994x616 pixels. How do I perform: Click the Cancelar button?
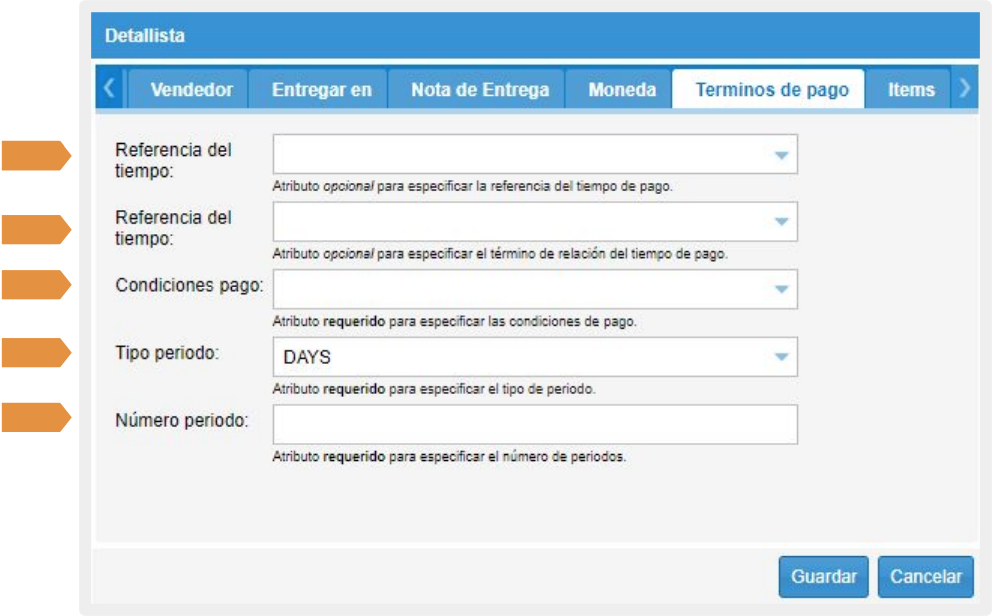click(x=925, y=577)
